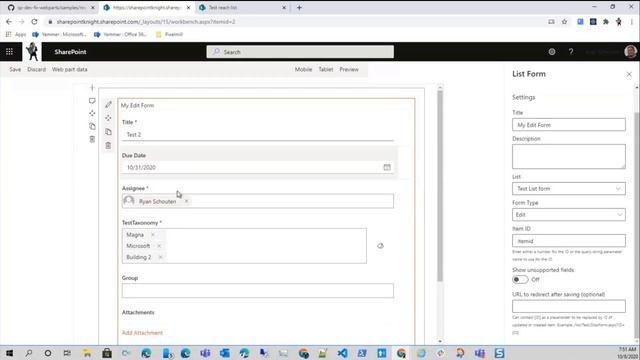Delete the web part with its trash icon
640x360 pixels.
[108, 145]
